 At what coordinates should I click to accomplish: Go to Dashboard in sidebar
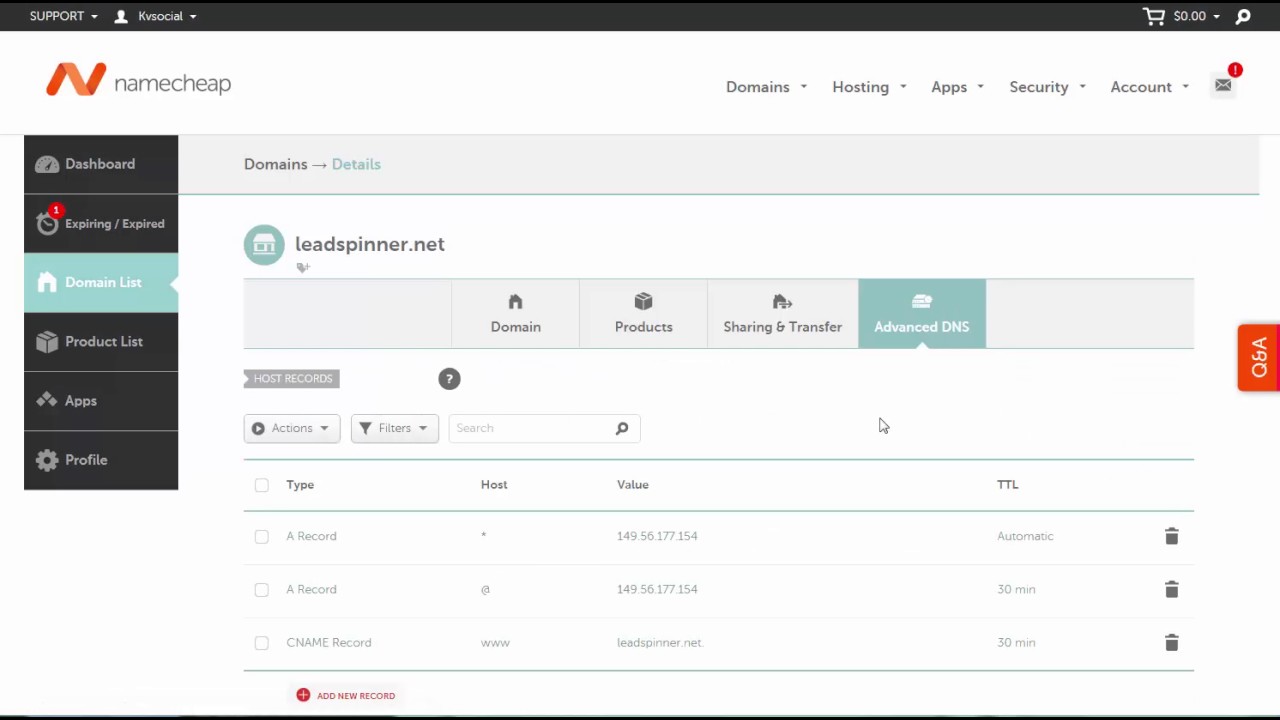[101, 164]
